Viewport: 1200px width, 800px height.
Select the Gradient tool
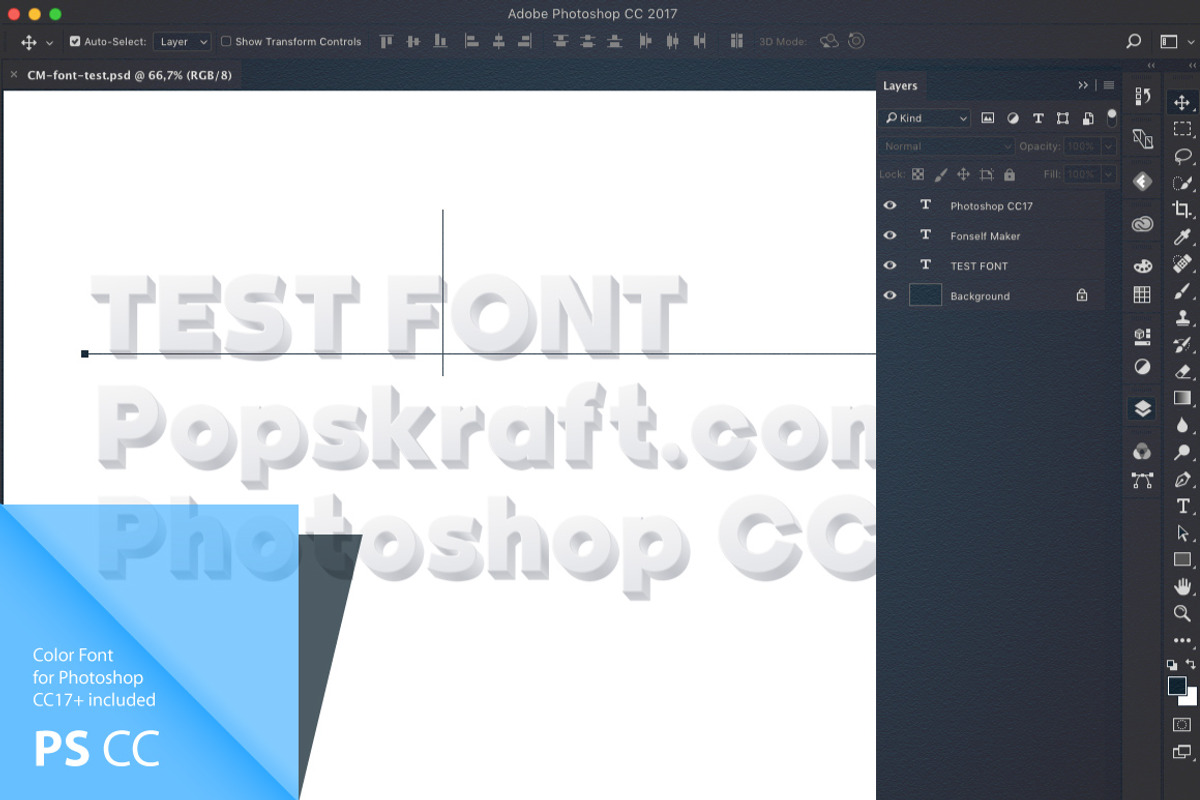(1182, 398)
